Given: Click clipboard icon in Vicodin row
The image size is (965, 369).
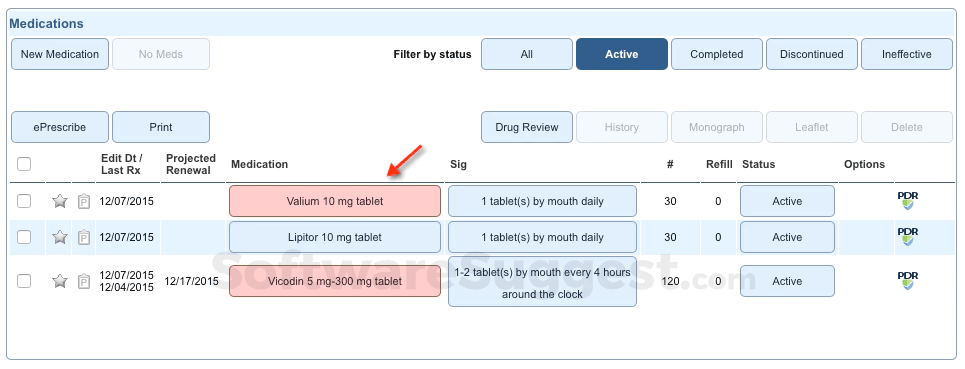Looking at the screenshot, I should (84, 281).
